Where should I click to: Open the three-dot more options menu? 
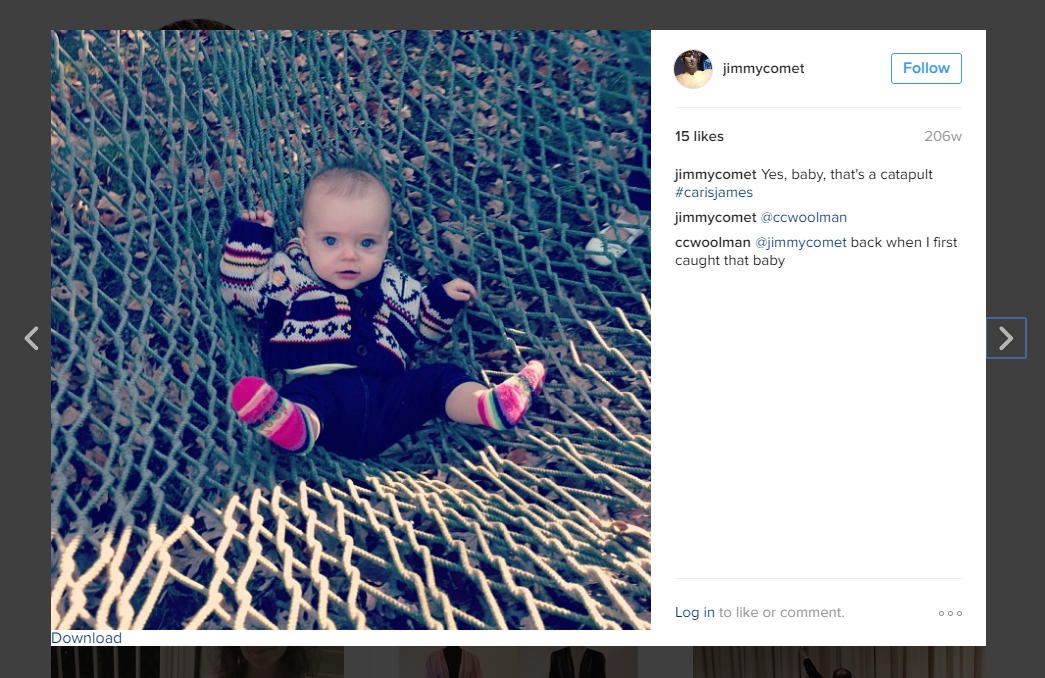click(x=950, y=613)
